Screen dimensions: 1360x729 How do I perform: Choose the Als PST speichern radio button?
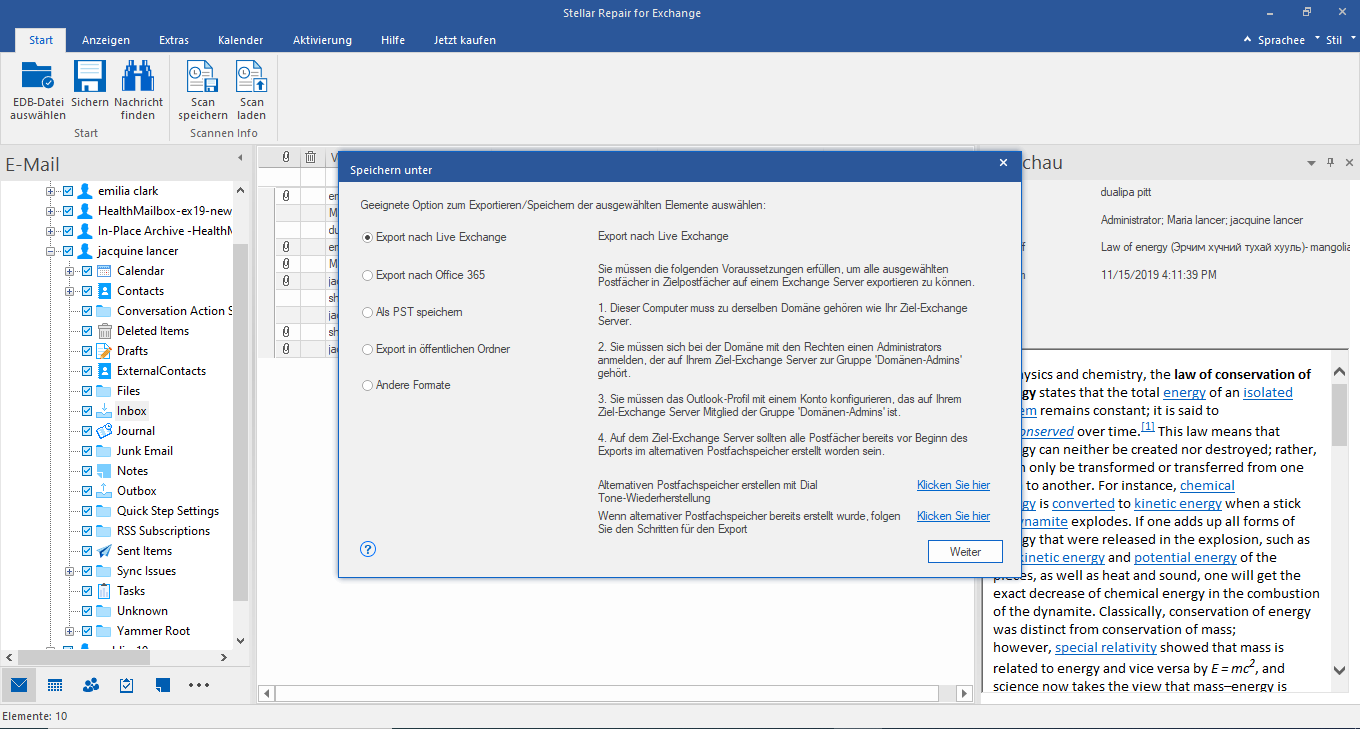pyautogui.click(x=368, y=312)
